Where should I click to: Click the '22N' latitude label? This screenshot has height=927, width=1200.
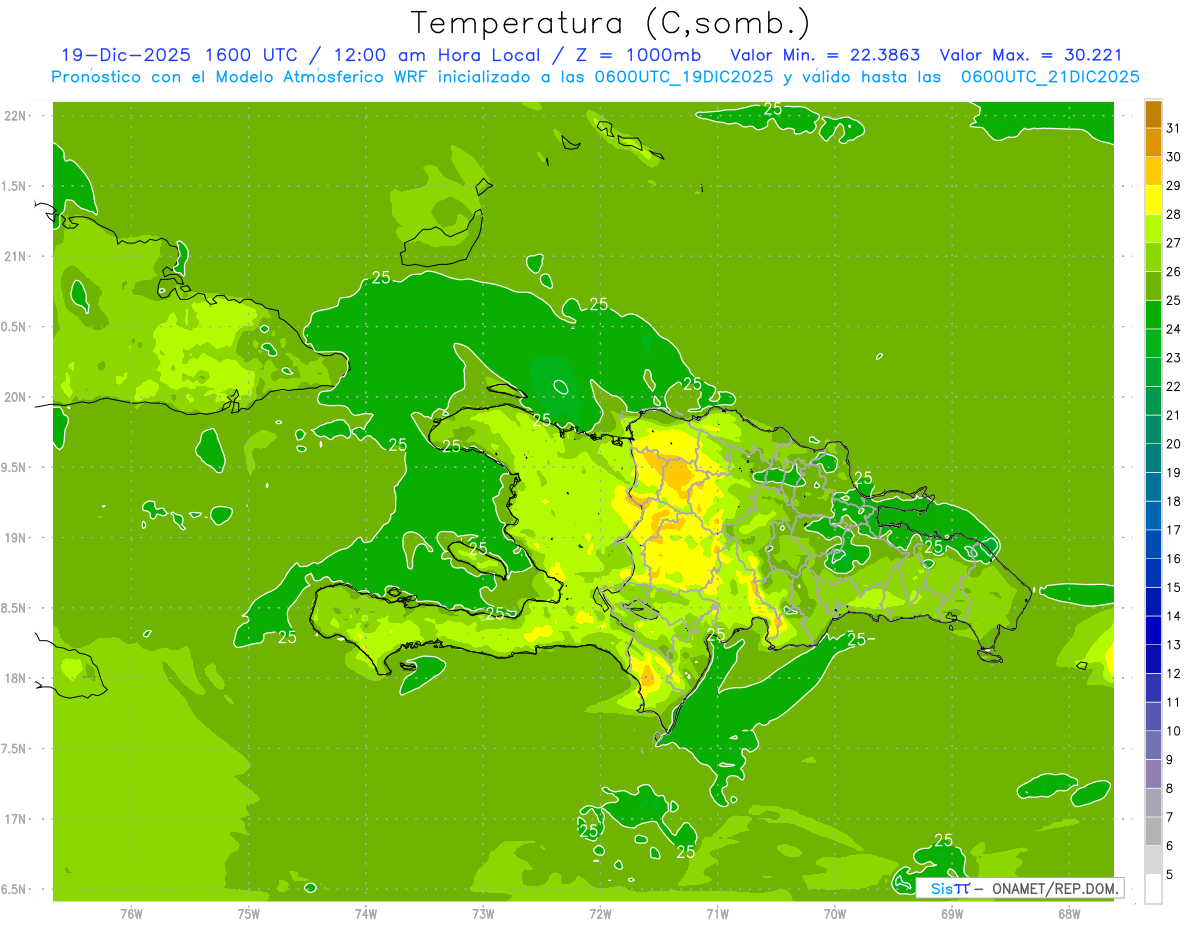click(16, 115)
